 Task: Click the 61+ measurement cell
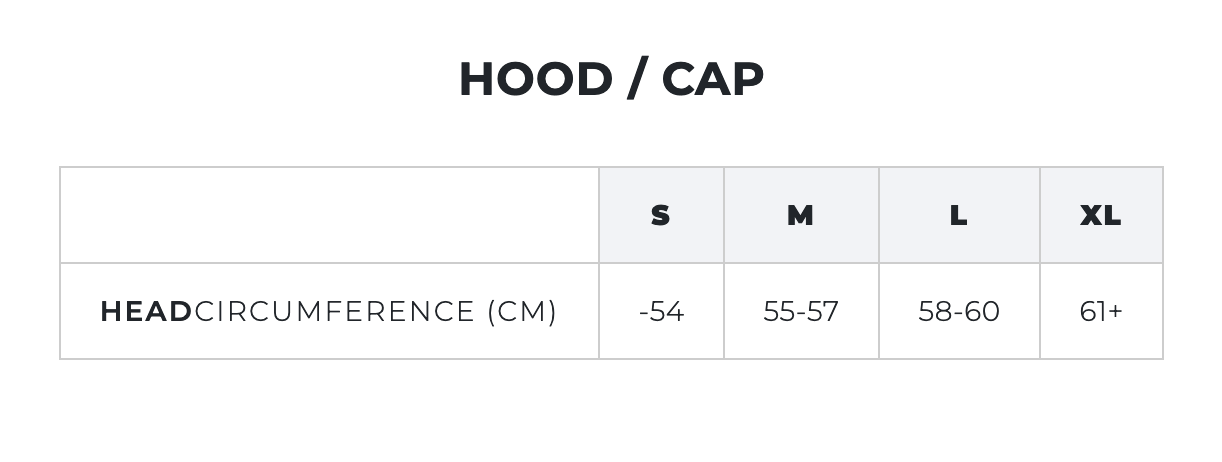1101,311
